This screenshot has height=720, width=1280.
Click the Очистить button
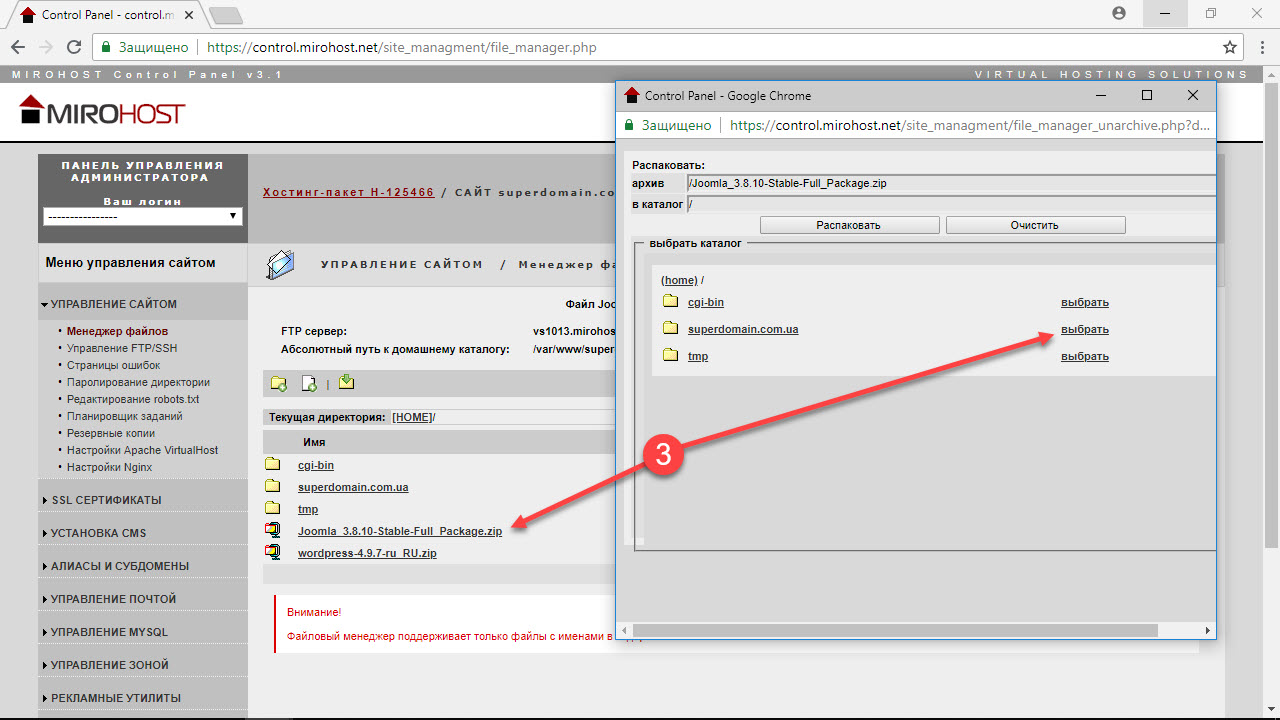[1035, 225]
